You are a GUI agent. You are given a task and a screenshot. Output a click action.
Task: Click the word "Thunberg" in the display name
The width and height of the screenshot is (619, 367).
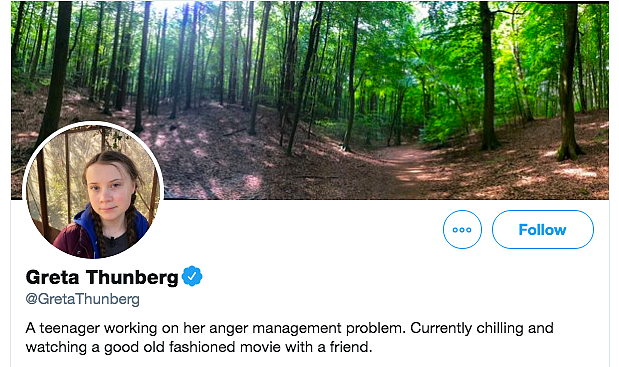point(132,277)
